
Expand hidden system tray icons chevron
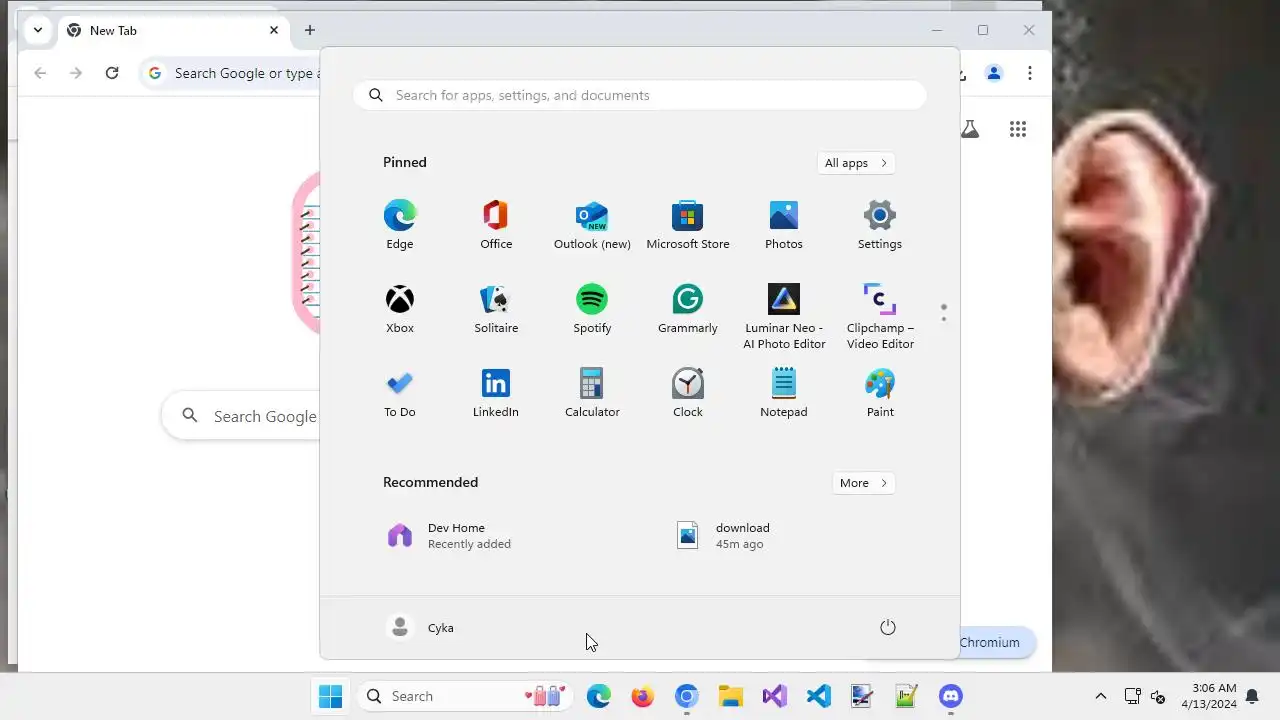coord(1101,696)
